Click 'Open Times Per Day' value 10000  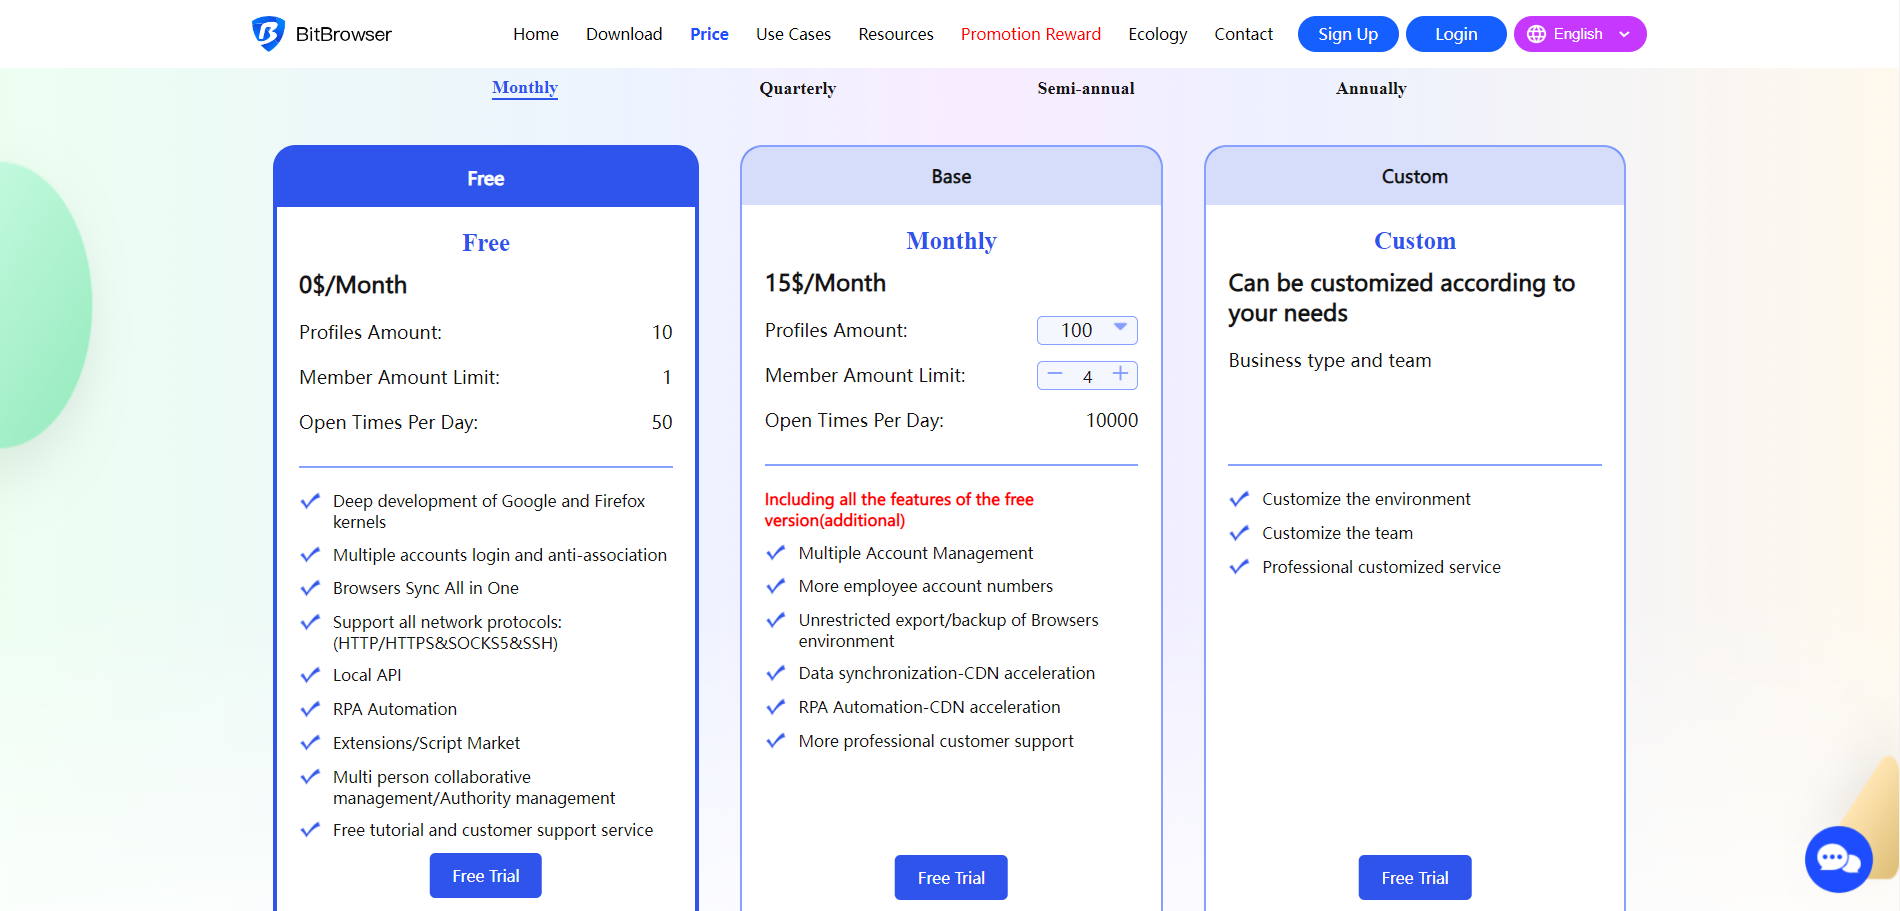(1112, 421)
